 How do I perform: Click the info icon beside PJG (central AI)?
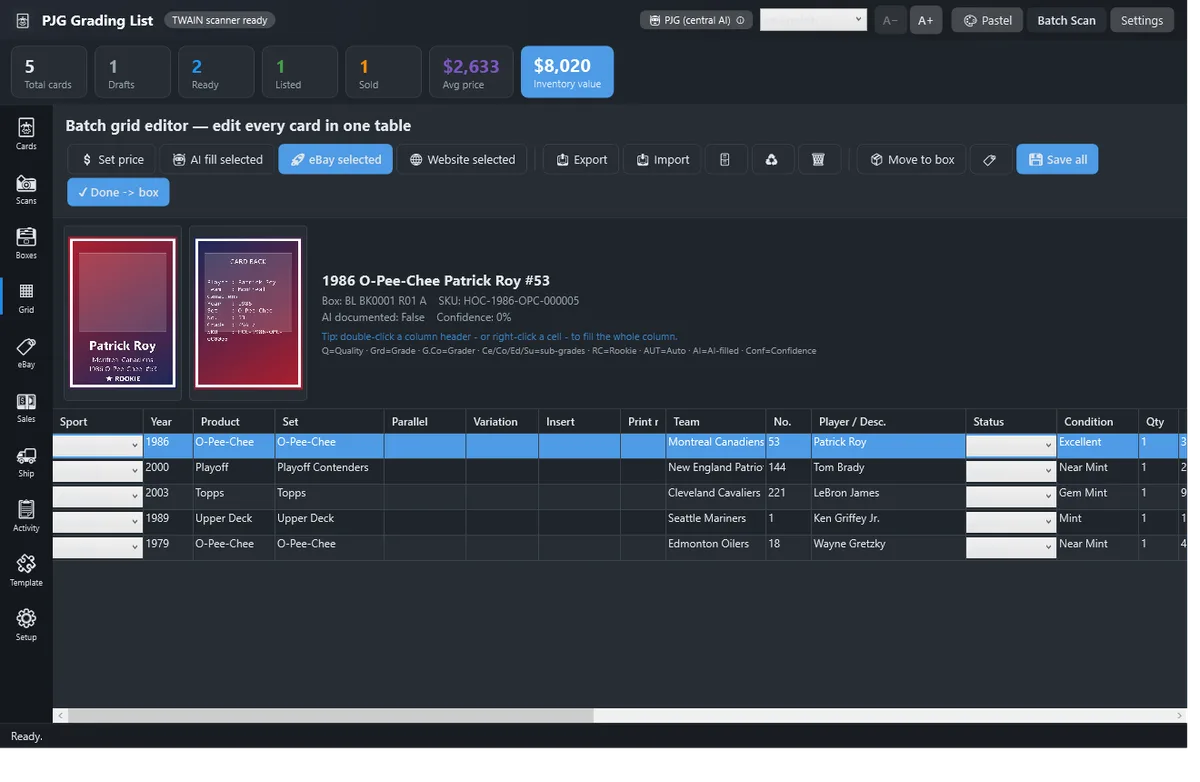(x=740, y=20)
